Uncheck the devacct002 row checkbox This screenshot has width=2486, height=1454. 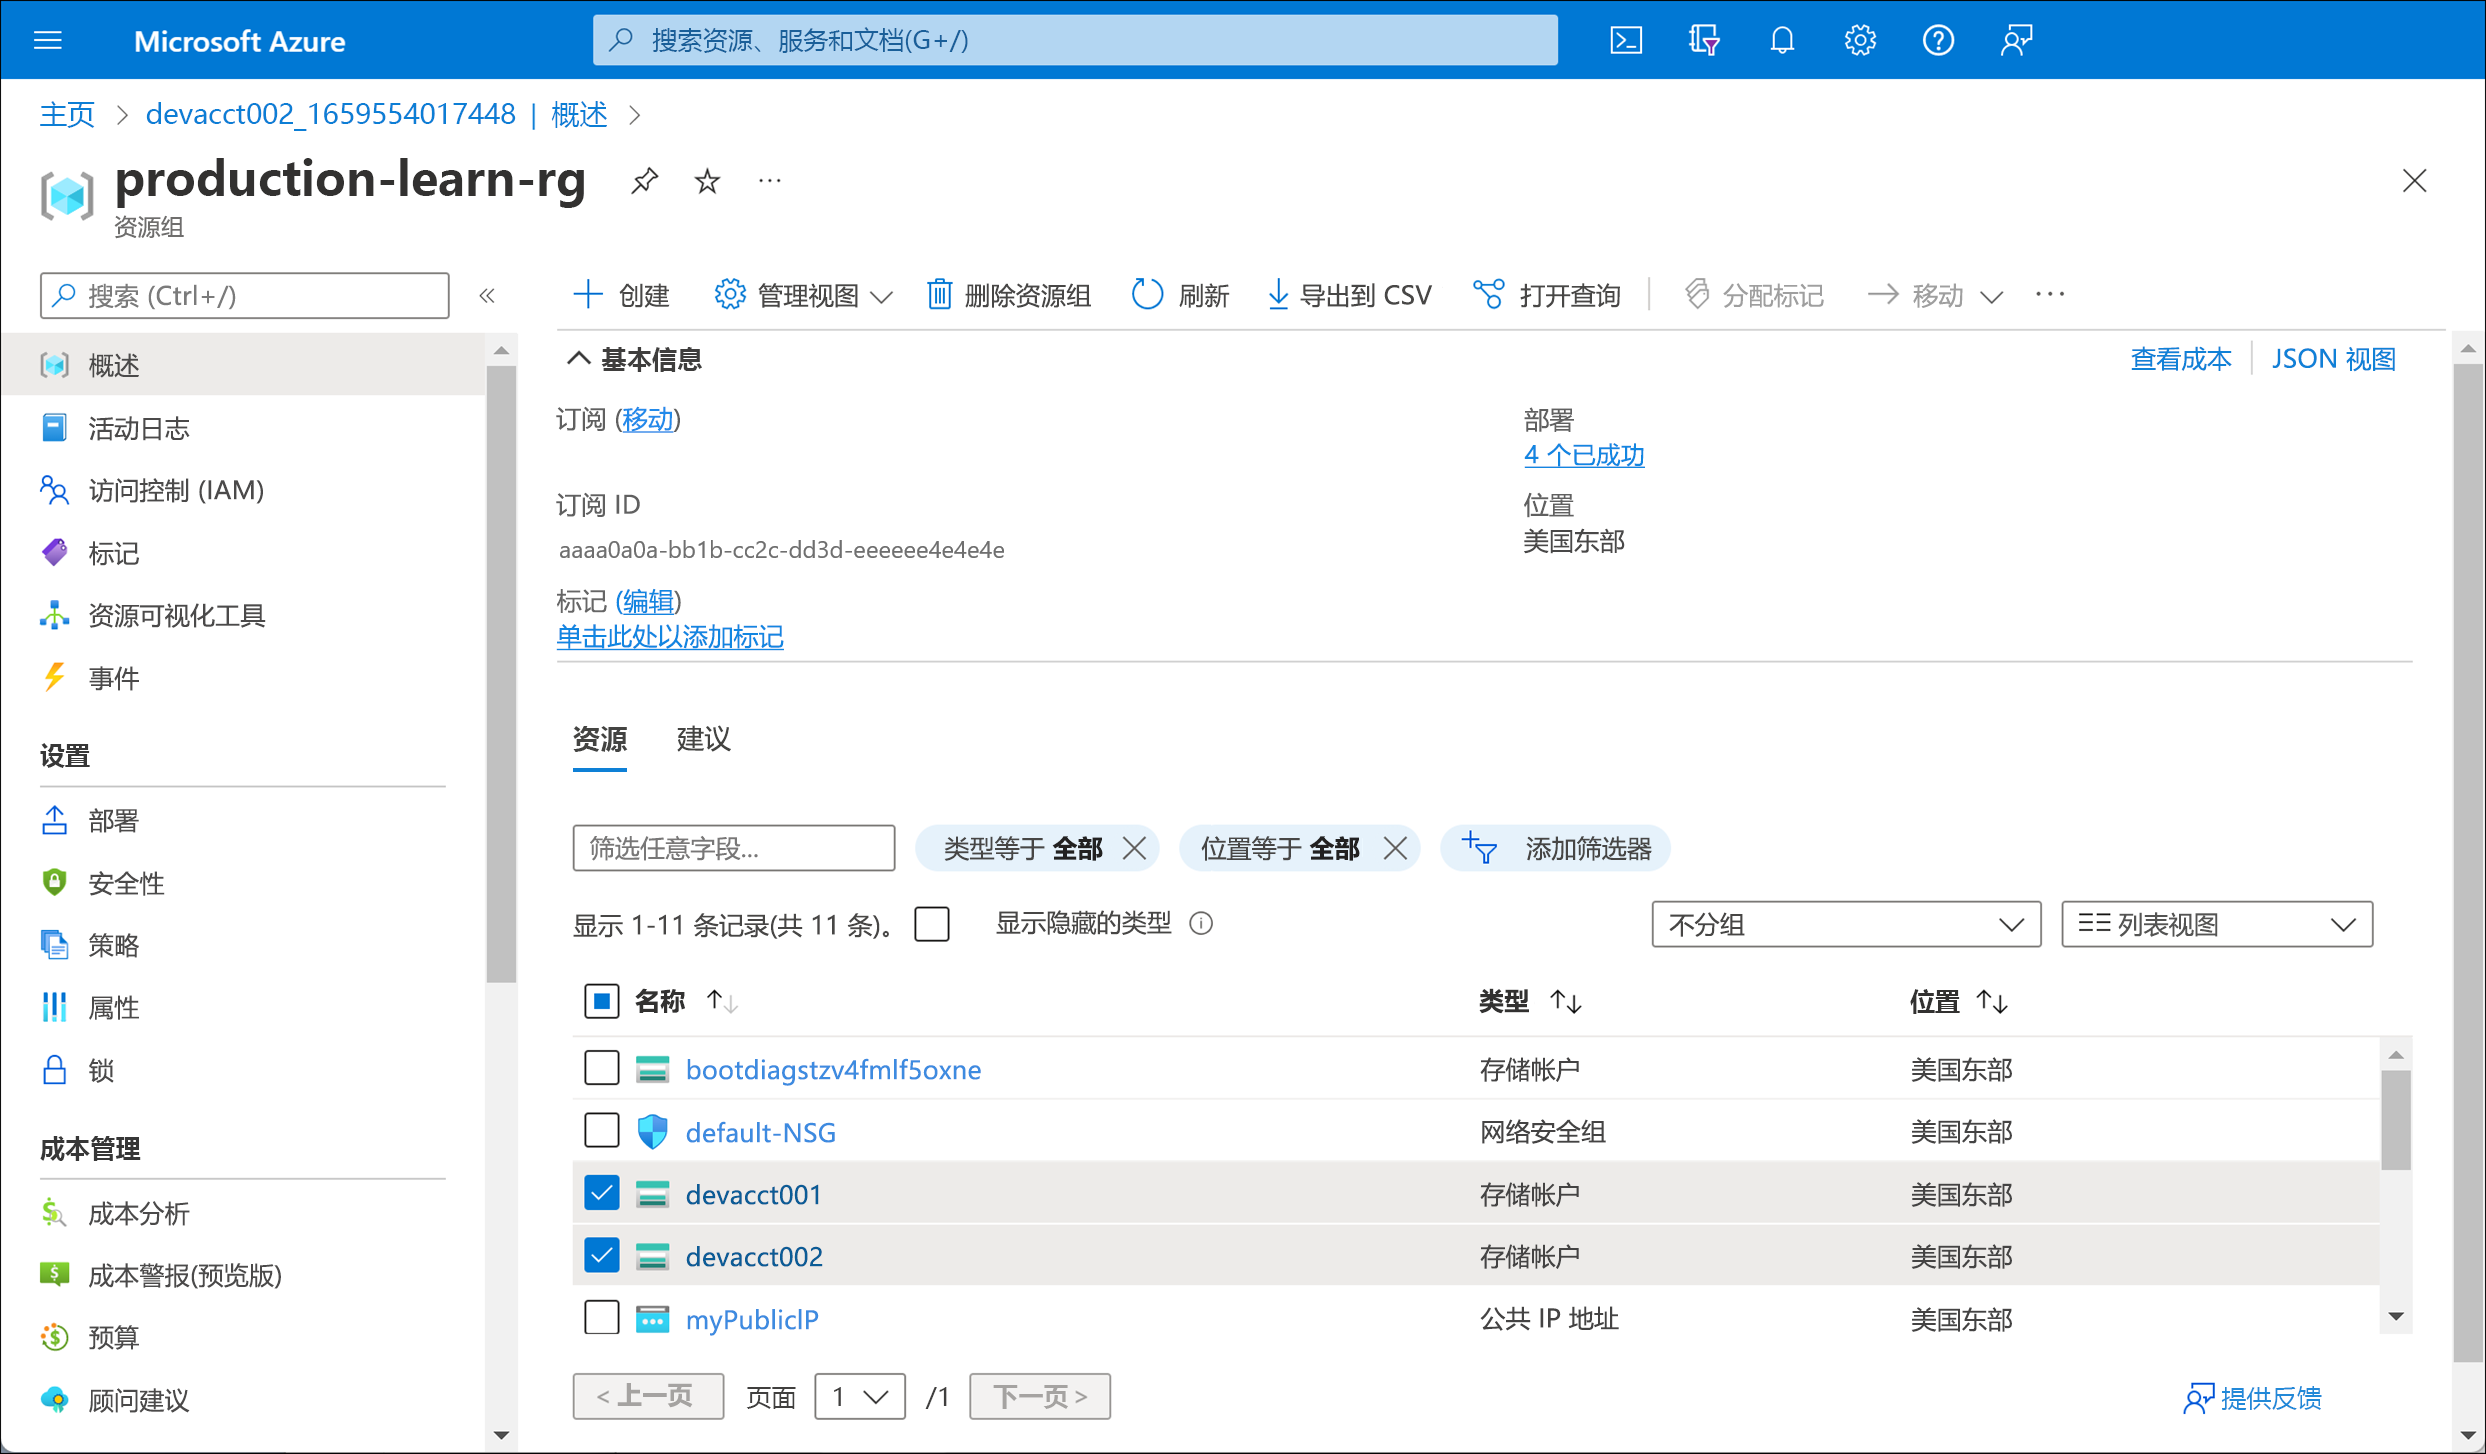click(601, 1255)
